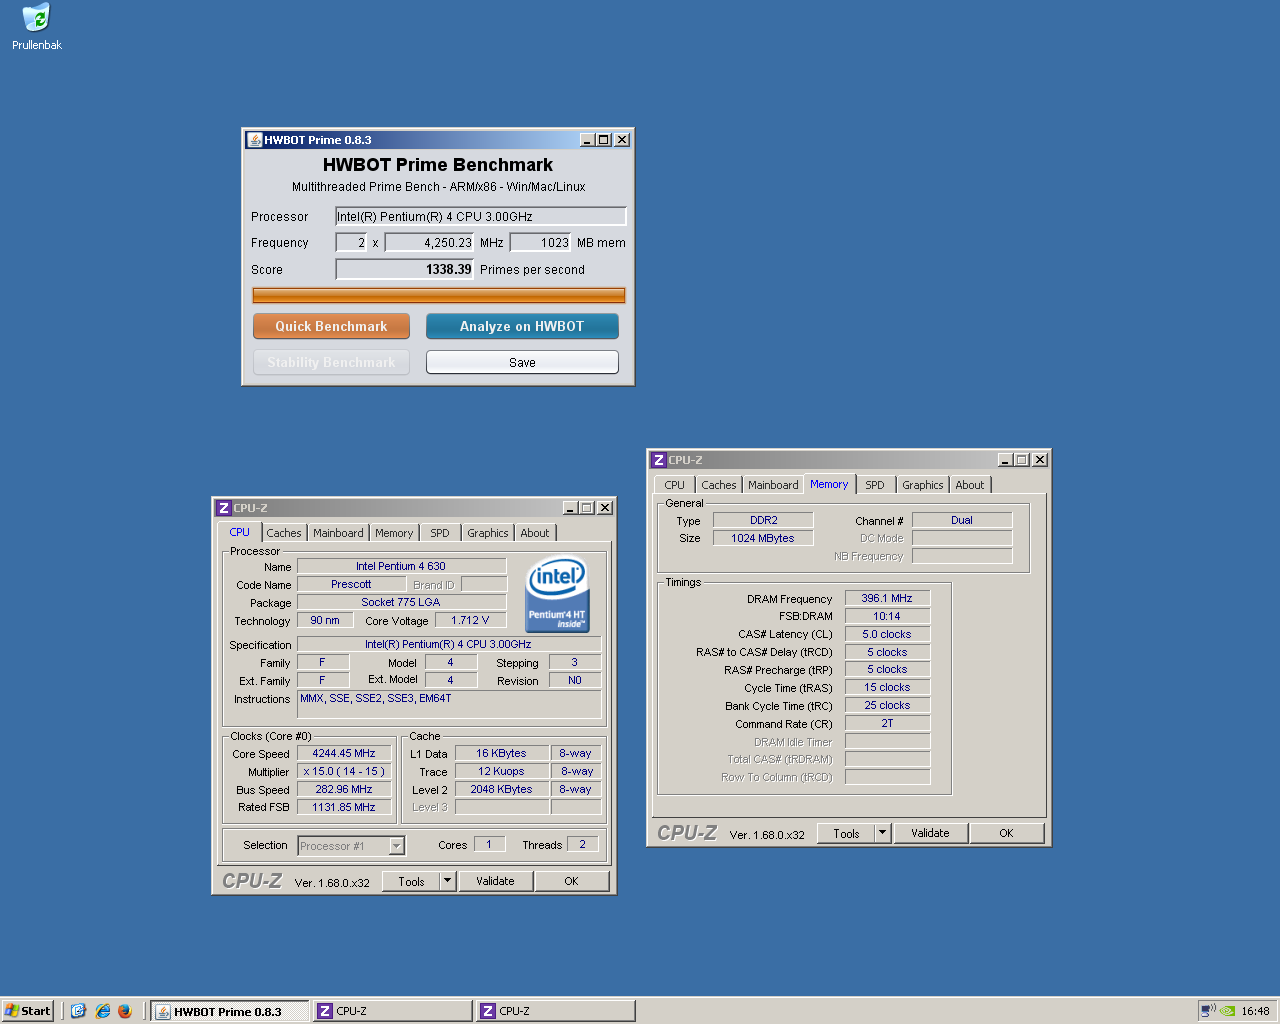This screenshot has height=1024, width=1280.
Task: Click the DRAM Frequency value 396.1 MHz
Action: coord(887,598)
